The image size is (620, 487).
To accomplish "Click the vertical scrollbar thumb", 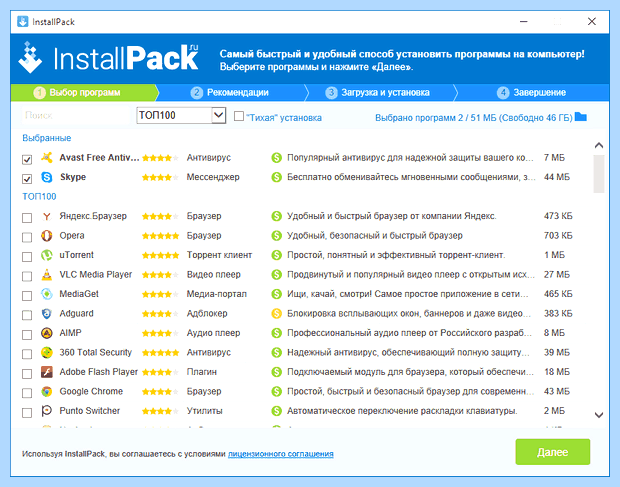I will (x=599, y=174).
